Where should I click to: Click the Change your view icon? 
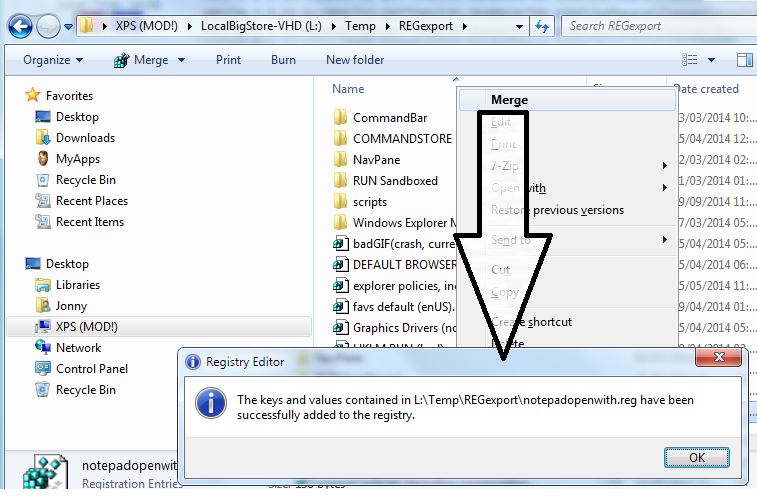coord(689,60)
